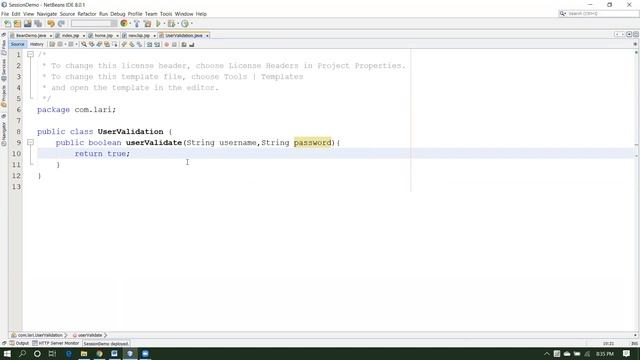Open the browser selection dropdown arrow
This screenshot has width=640, height=360.
click(x=130, y=24)
